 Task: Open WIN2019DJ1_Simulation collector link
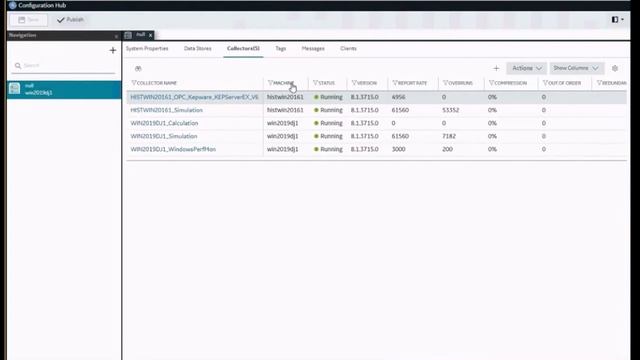coord(164,136)
